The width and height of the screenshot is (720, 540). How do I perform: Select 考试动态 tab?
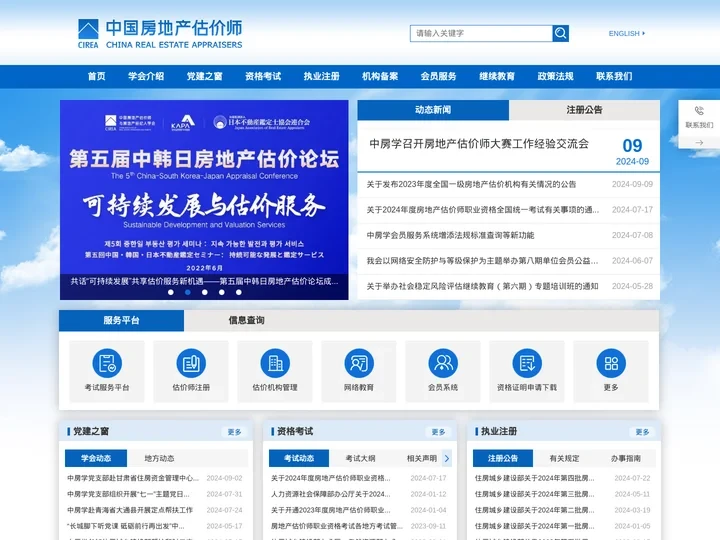(x=299, y=458)
